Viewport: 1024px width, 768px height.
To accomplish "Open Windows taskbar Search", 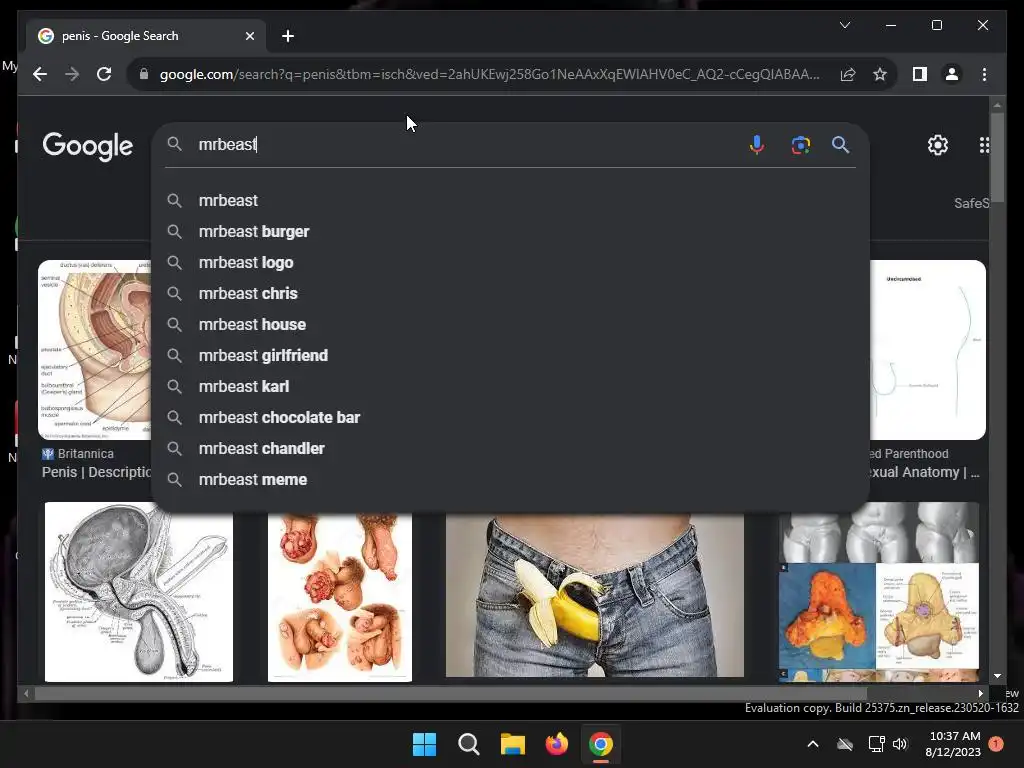I will pos(468,744).
